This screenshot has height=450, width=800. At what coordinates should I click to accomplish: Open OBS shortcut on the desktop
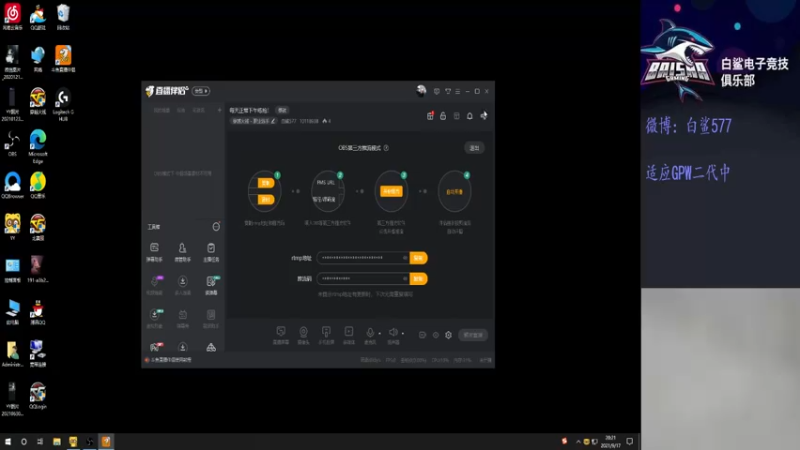(12, 143)
